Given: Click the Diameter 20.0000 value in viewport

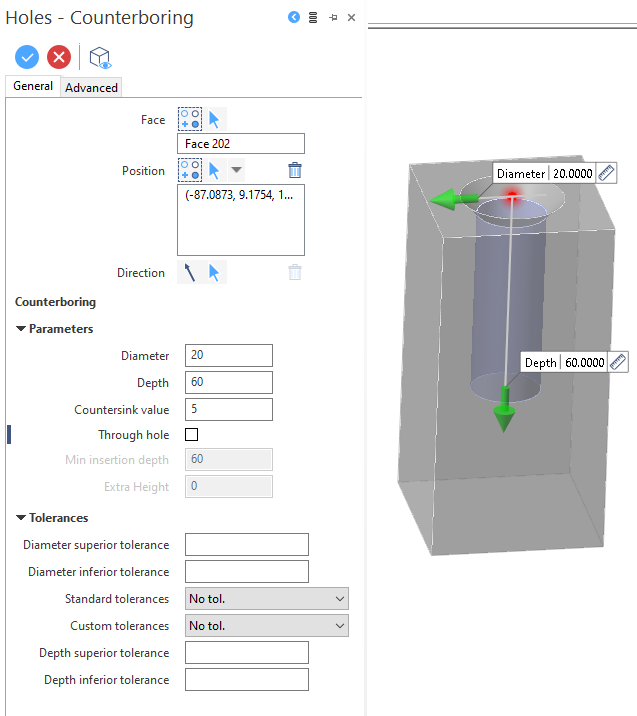Looking at the screenshot, I should 573,174.
